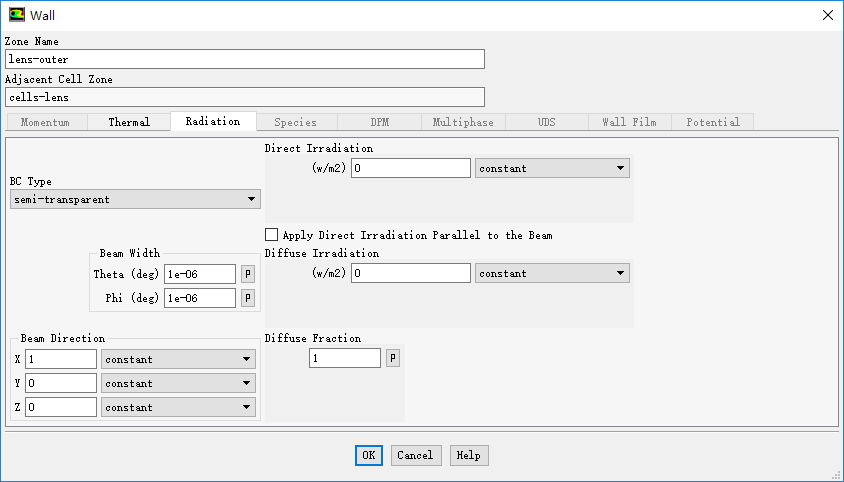844x482 pixels.
Task: Switch to the Momentum tab
Action: [x=45, y=122]
